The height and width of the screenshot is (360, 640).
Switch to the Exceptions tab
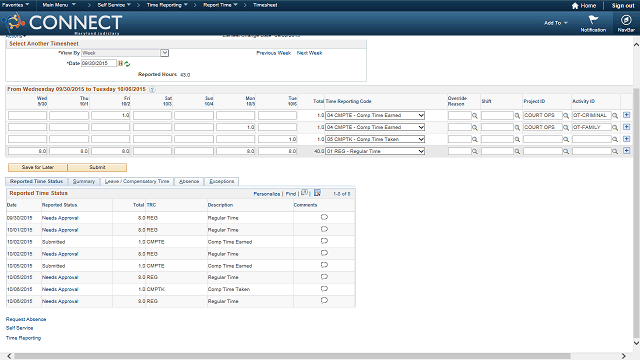(222, 181)
